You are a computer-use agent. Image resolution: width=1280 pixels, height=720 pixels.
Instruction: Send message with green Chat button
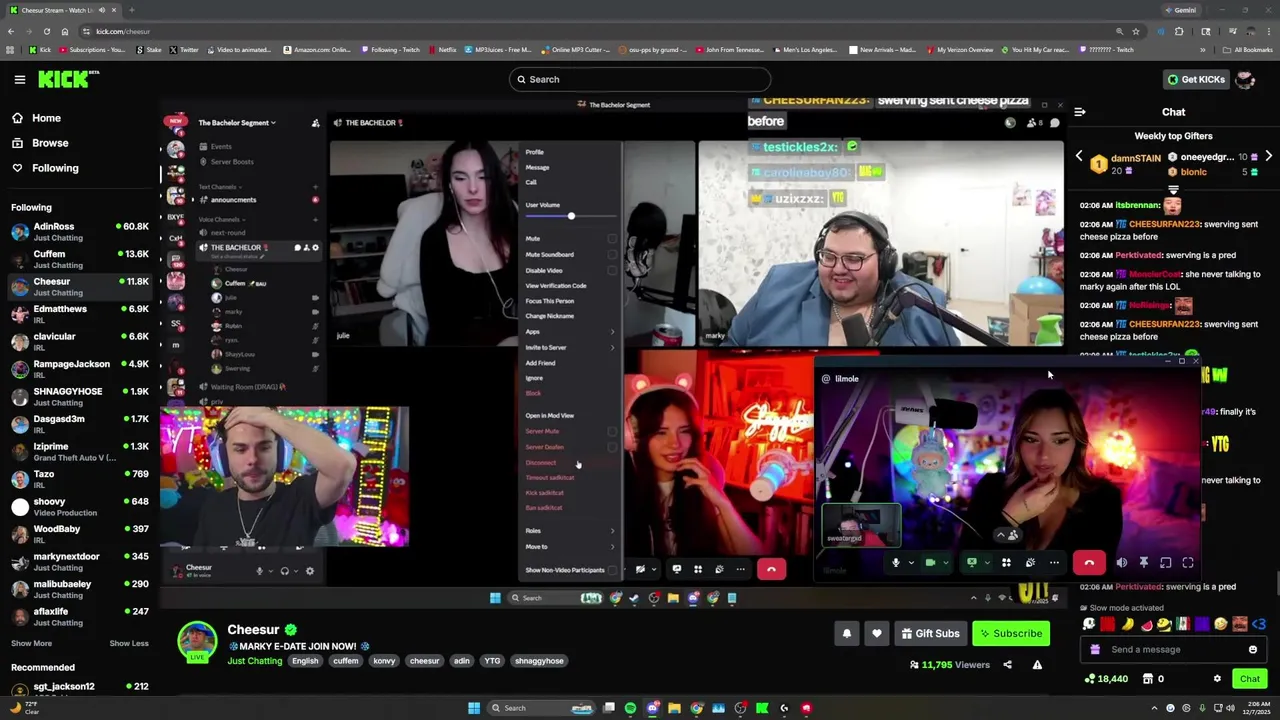[x=1250, y=679]
